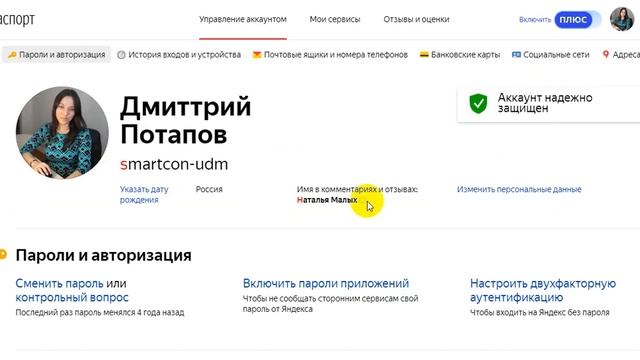Click the clock icon beside История входов

click(x=121, y=55)
